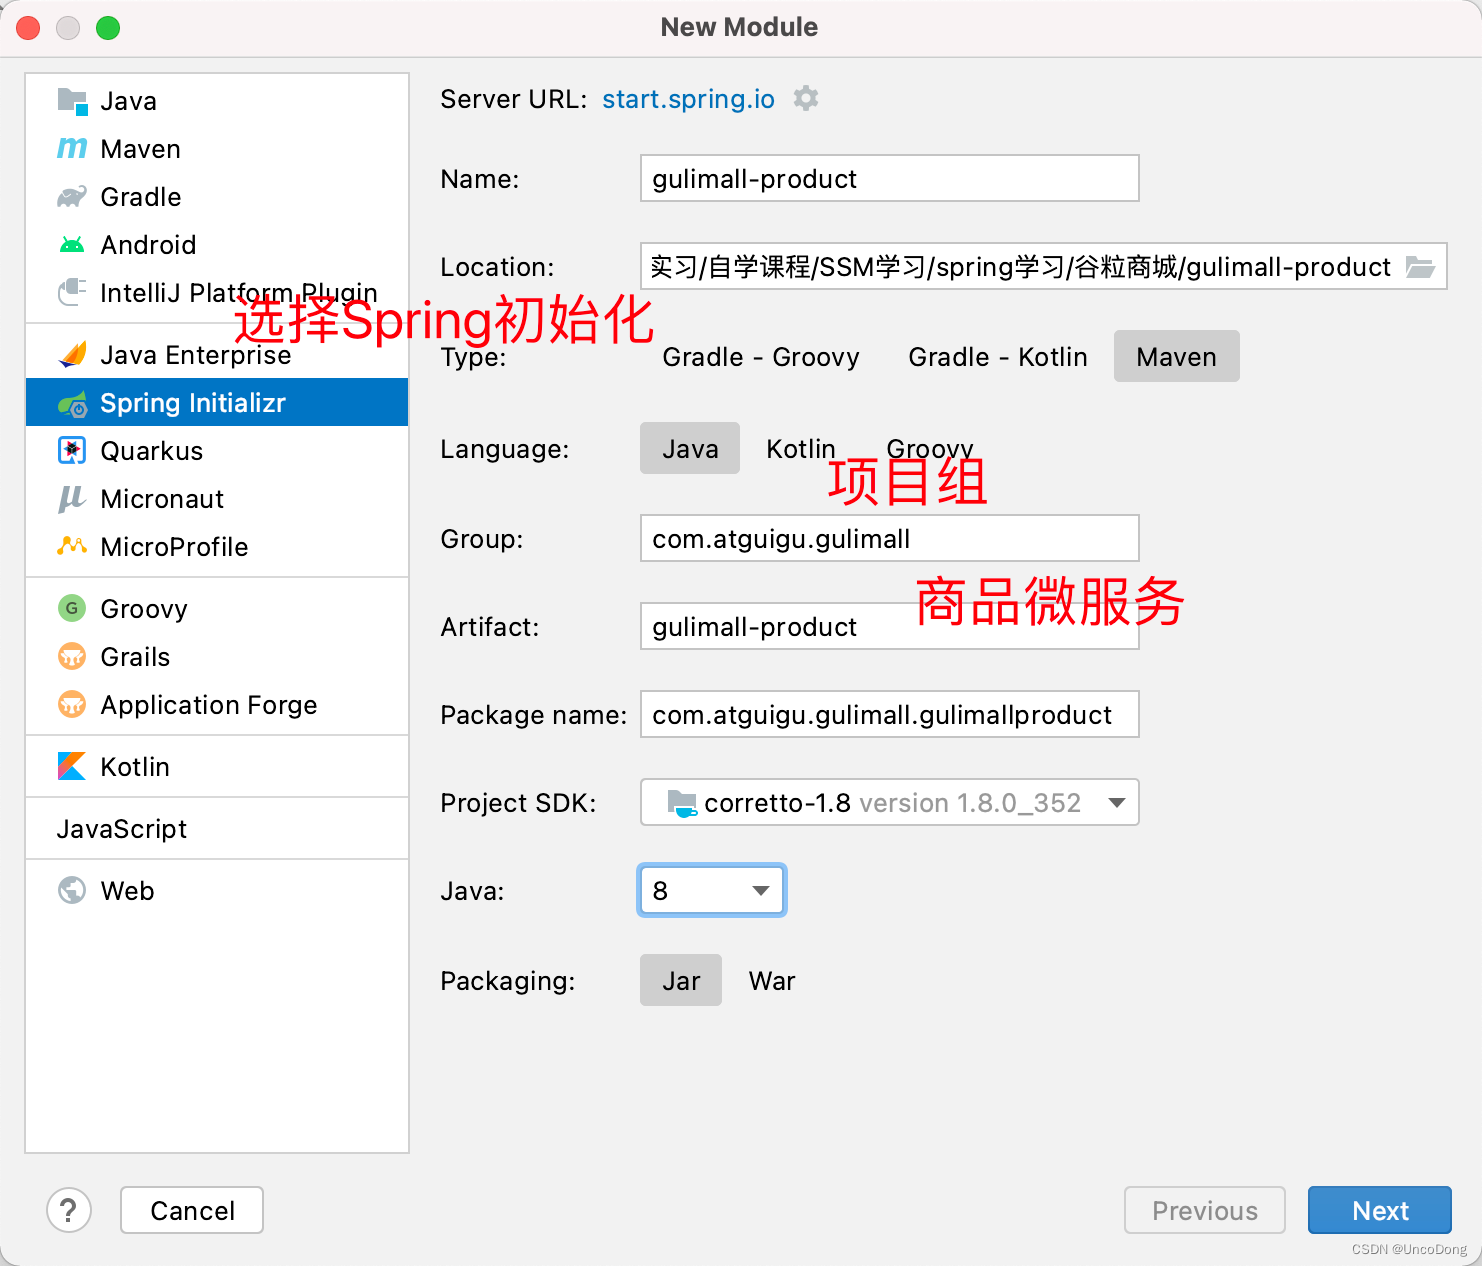Choose Java as the language
1482x1266 pixels.
[690, 449]
